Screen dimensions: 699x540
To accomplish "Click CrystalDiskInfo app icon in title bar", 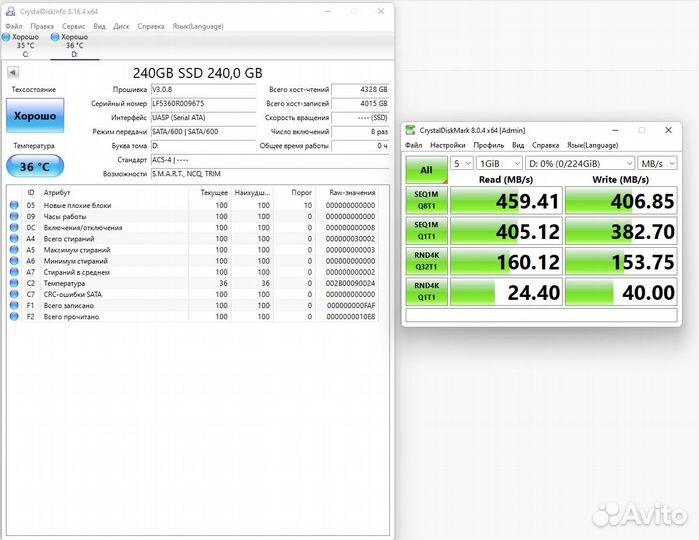I will [x=10, y=12].
